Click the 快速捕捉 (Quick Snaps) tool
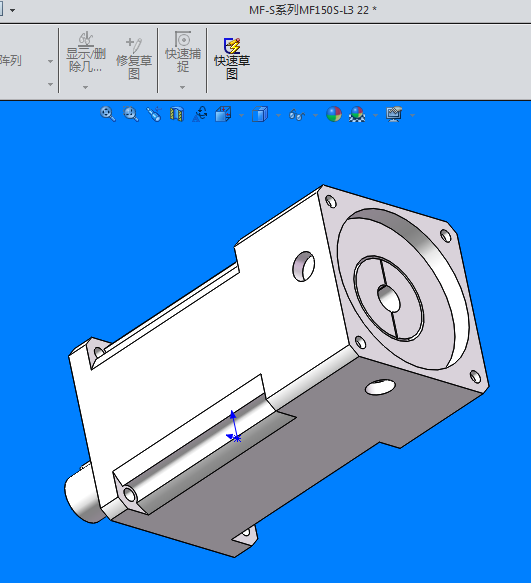 tap(183, 52)
